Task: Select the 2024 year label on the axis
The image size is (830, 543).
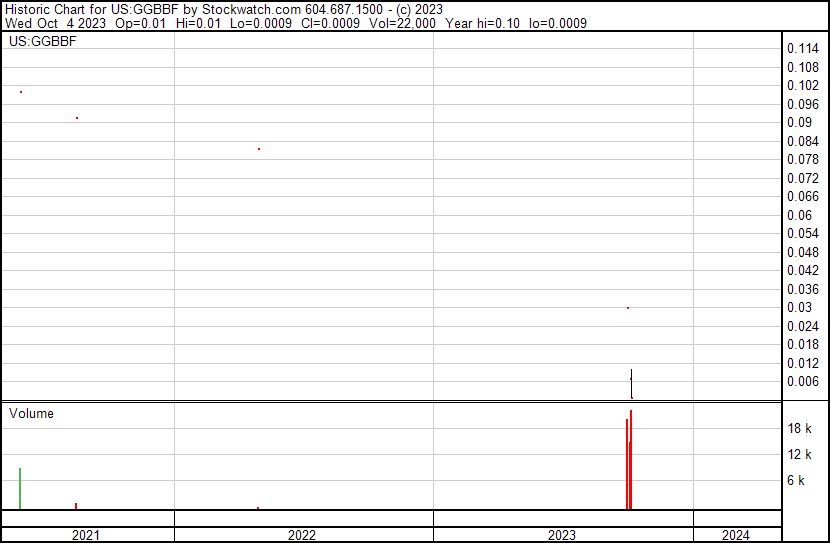Action: (x=736, y=535)
